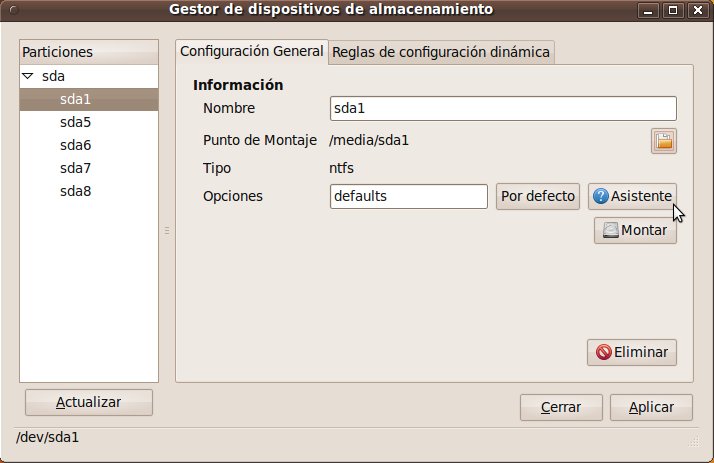Click the /media/sda1 mount point text
The width and height of the screenshot is (714, 463).
coord(369,140)
